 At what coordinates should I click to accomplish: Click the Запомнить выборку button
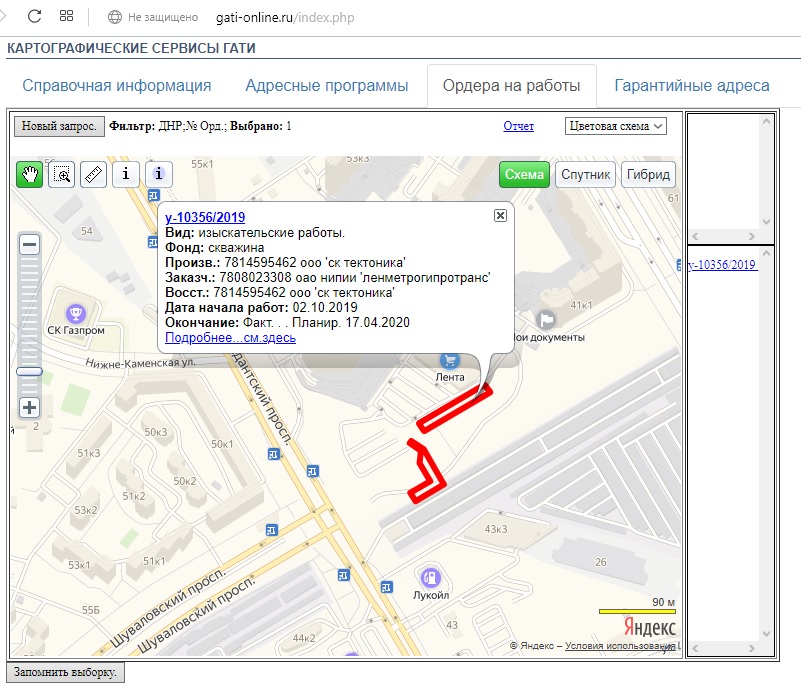coord(66,672)
